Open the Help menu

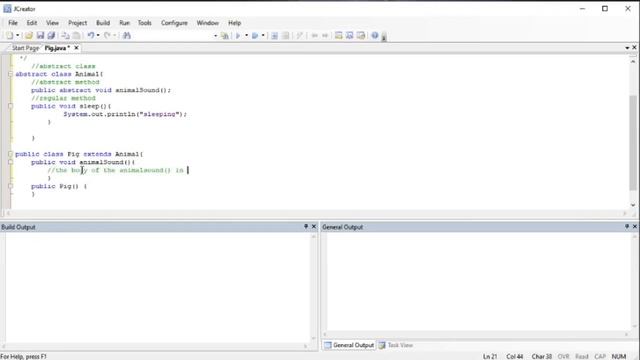point(234,23)
